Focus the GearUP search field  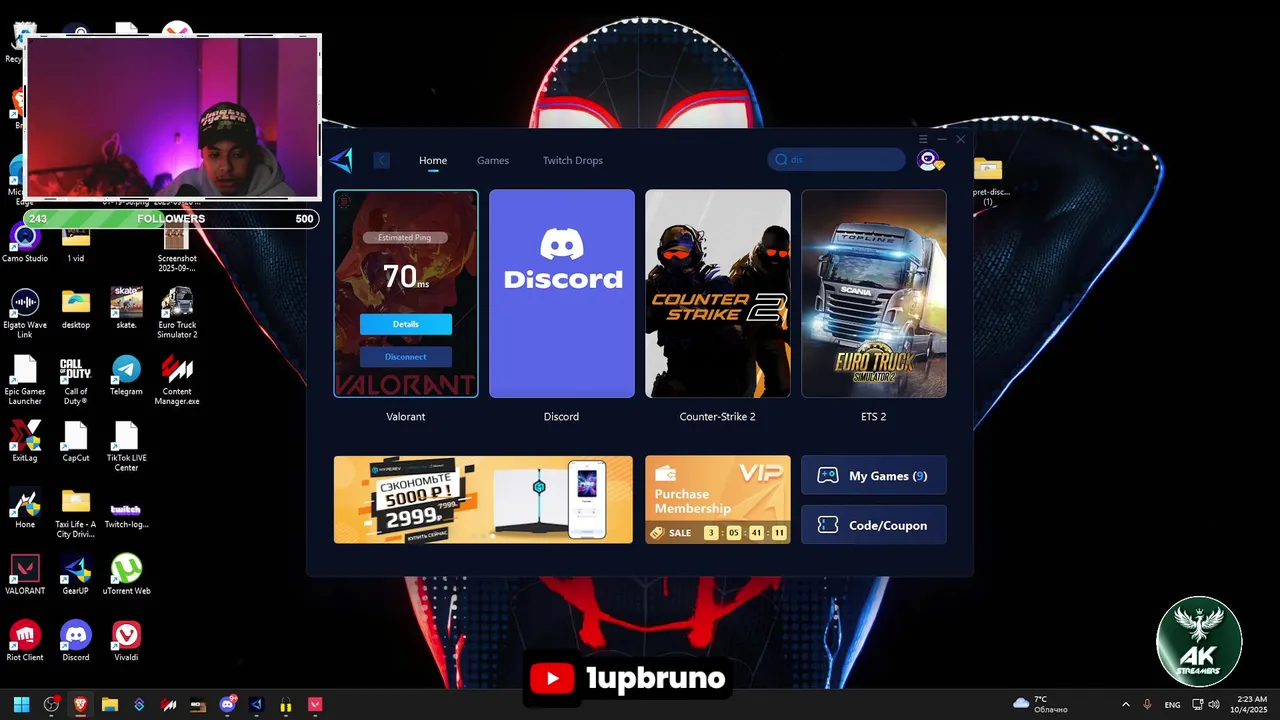pos(837,160)
